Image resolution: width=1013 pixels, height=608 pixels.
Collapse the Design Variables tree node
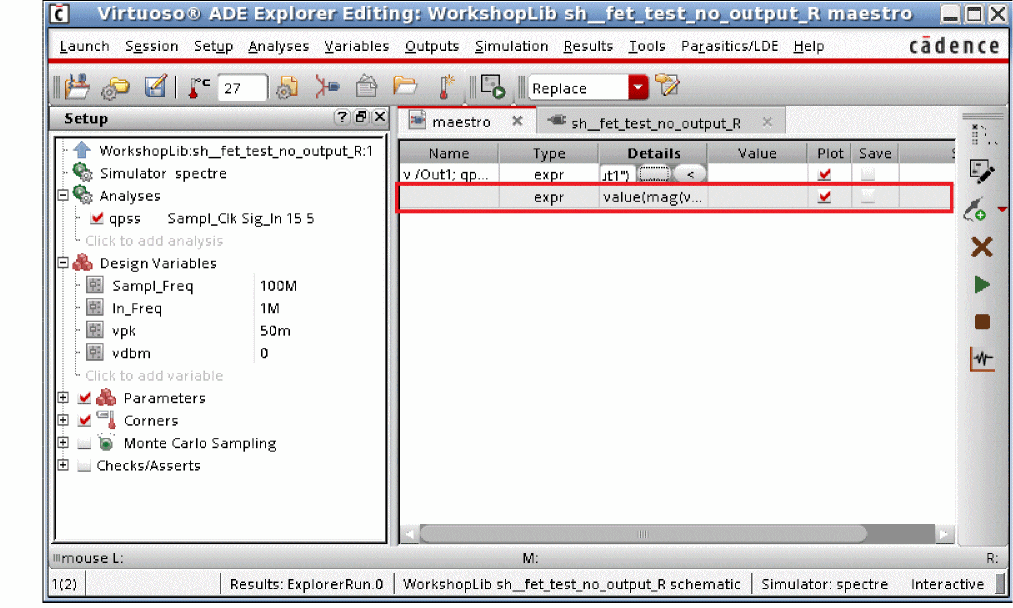(x=63, y=262)
